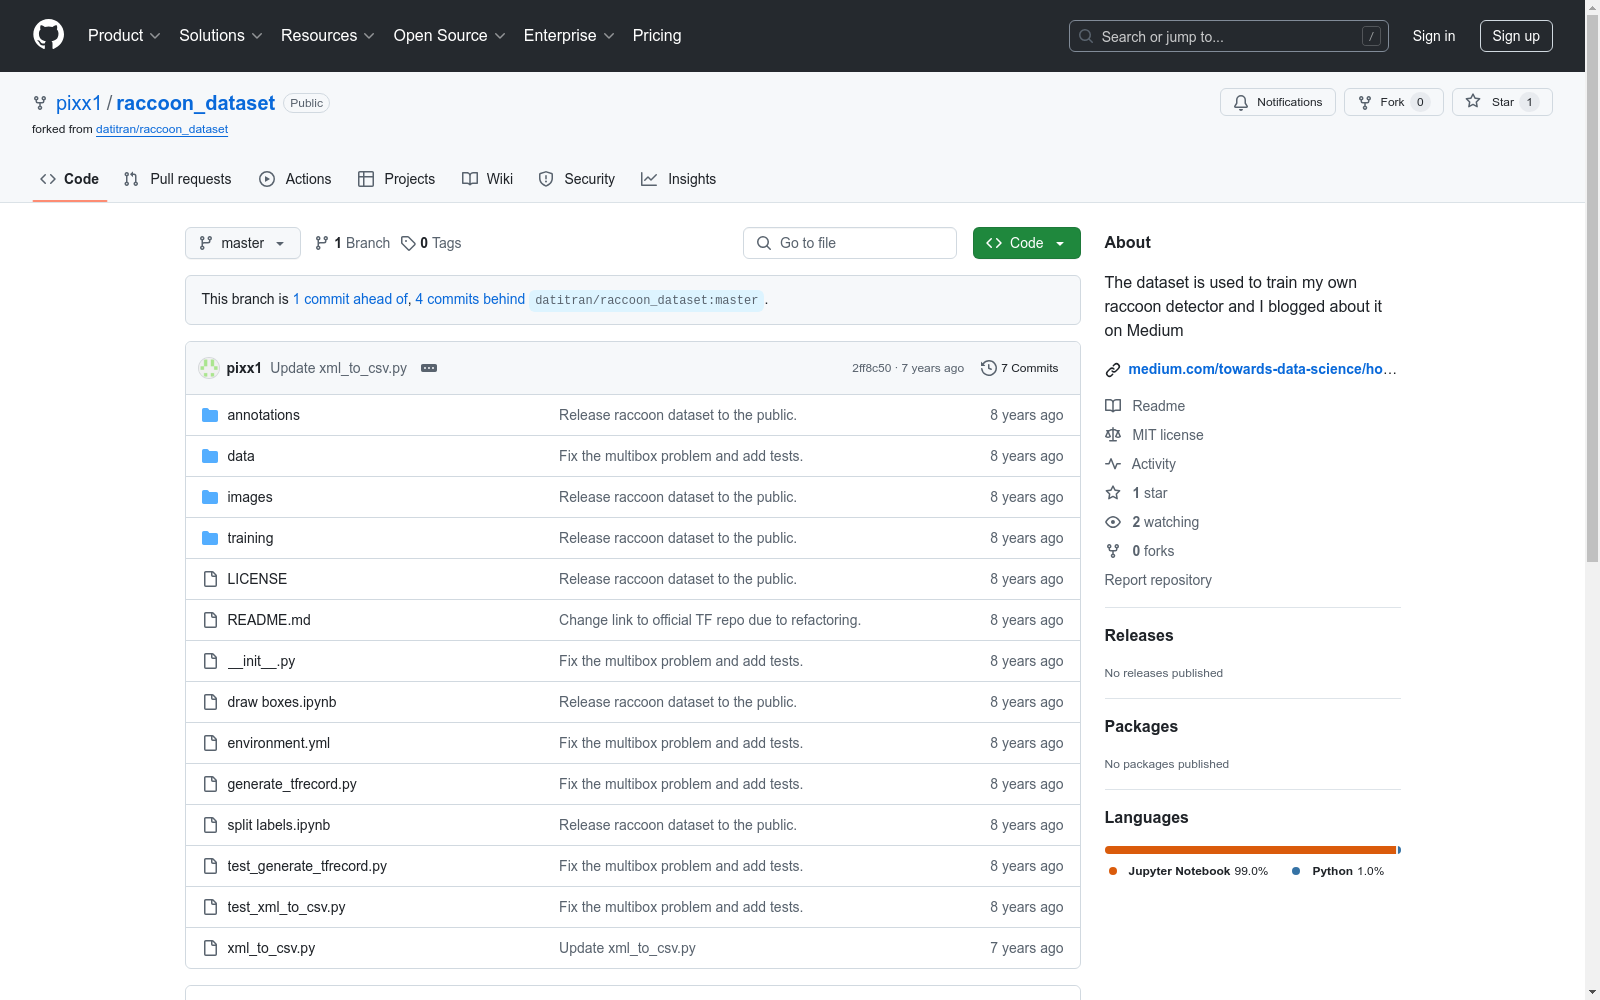
Task: Click the star icon on Star button
Action: (x=1473, y=101)
